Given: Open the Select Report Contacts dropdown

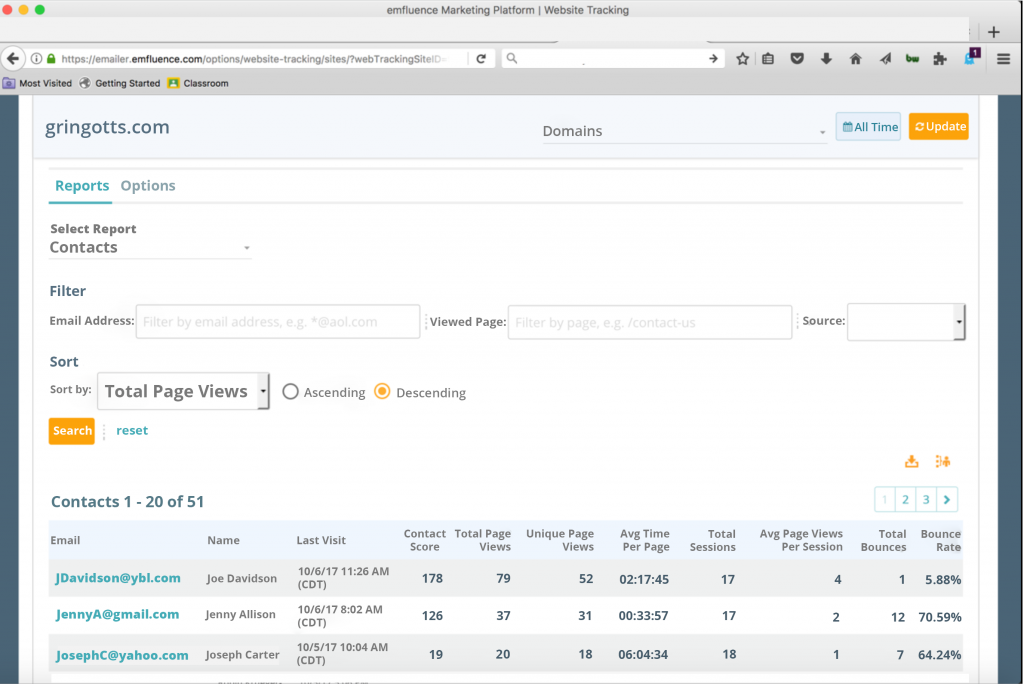Looking at the screenshot, I should [x=149, y=247].
